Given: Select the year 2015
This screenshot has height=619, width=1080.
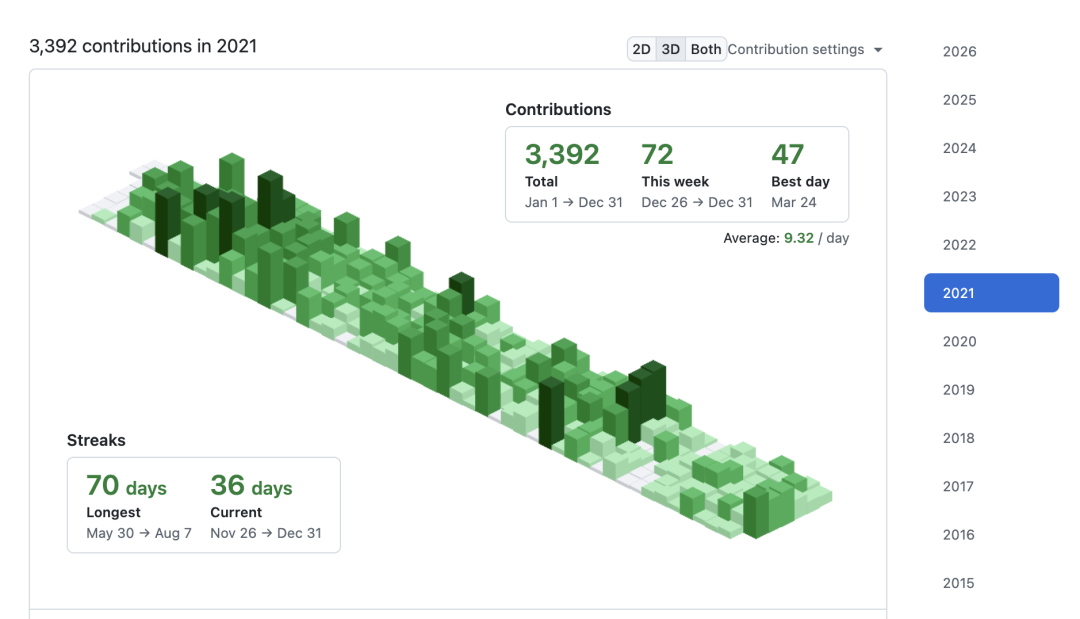Looking at the screenshot, I should point(959,583).
